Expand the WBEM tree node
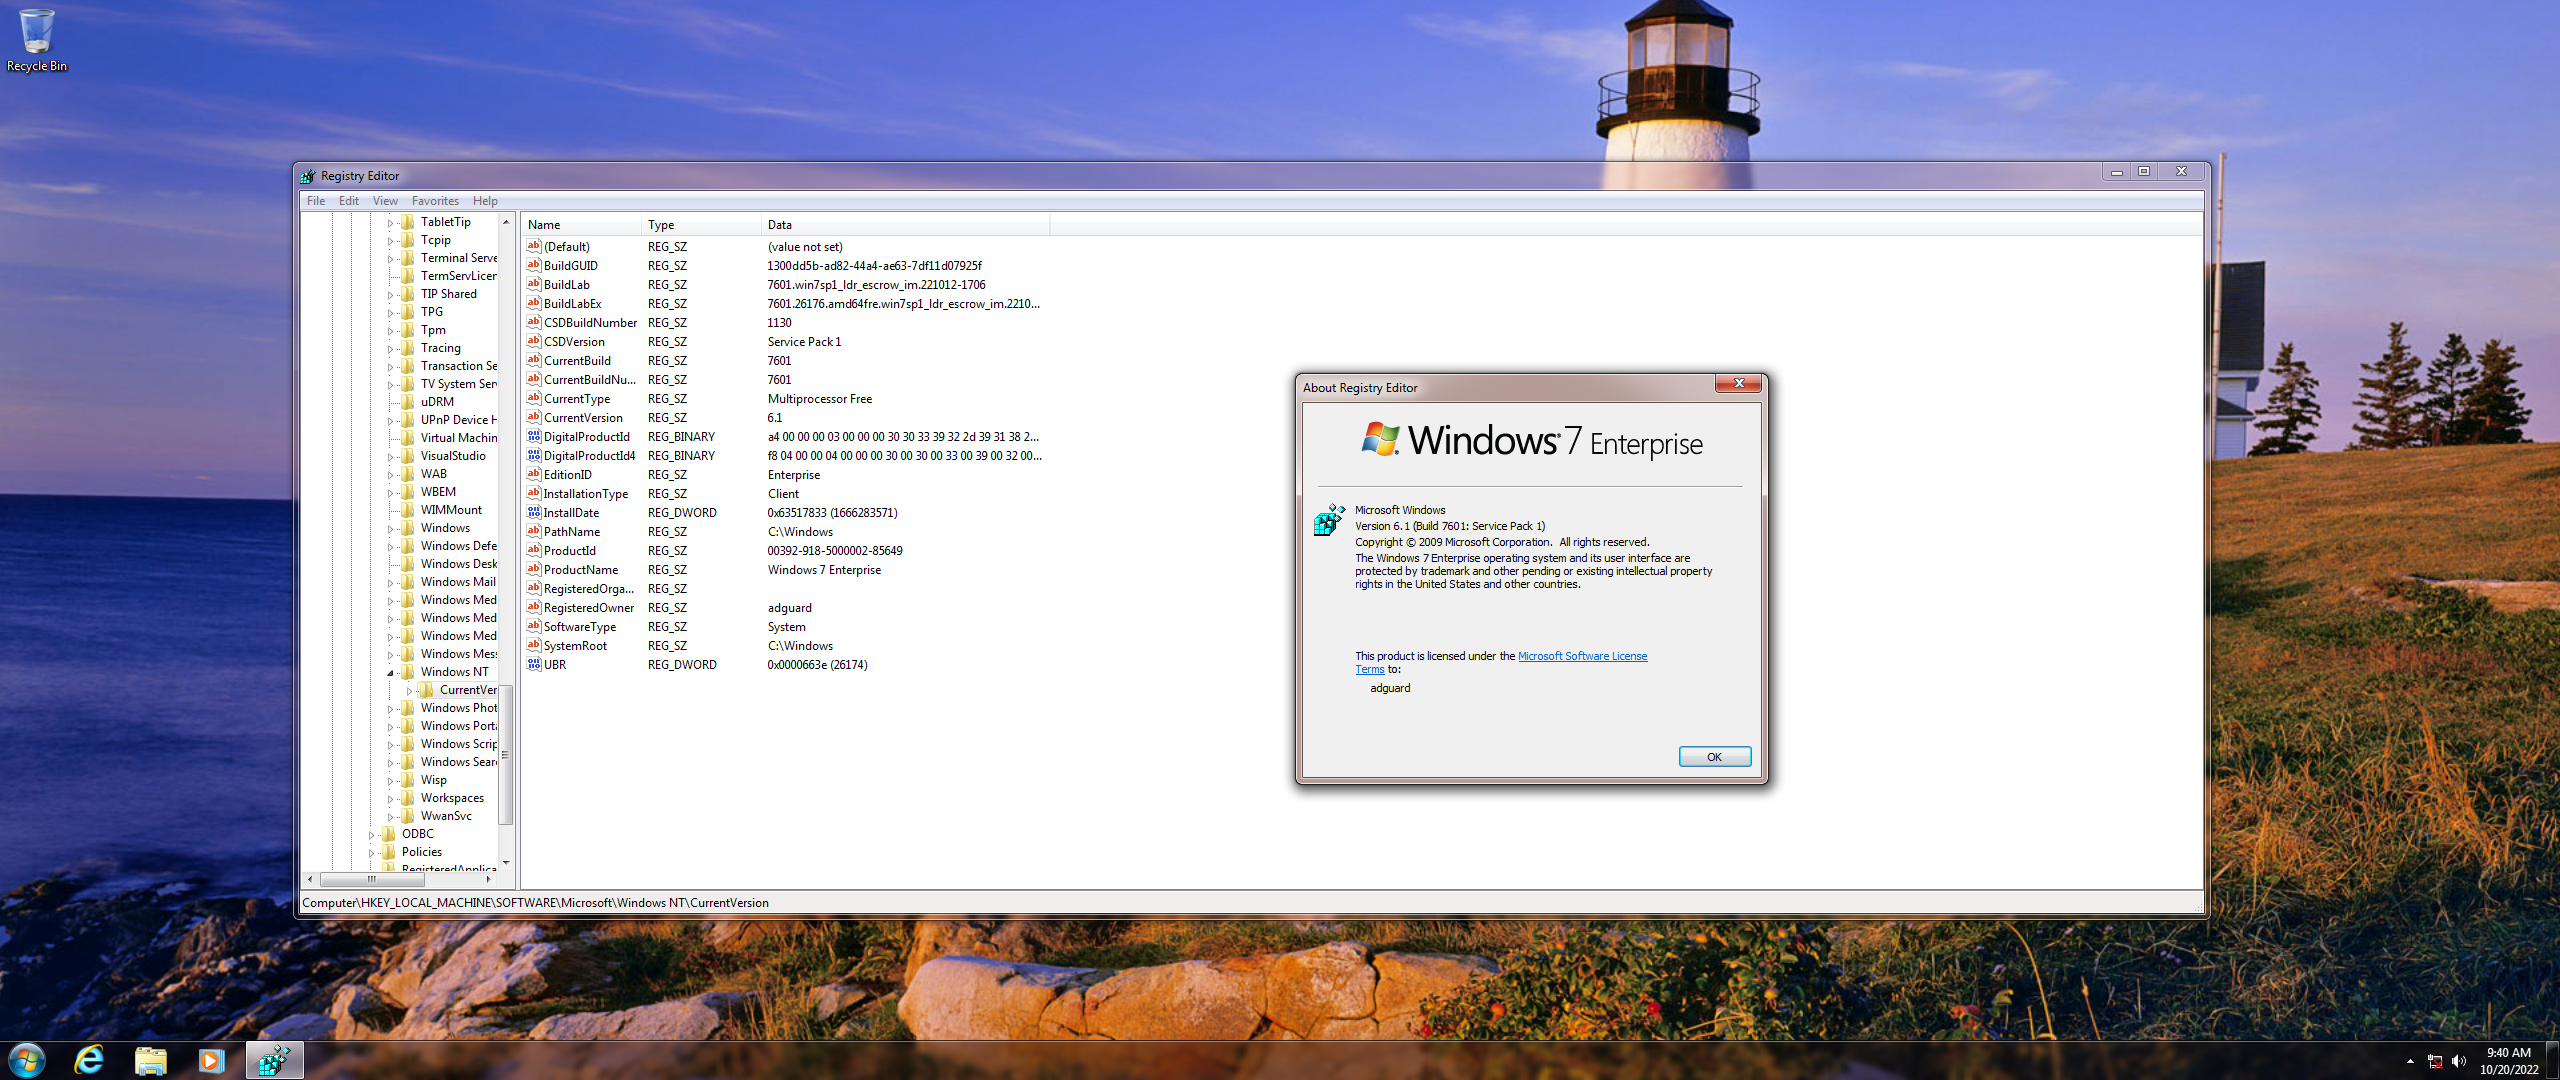This screenshot has width=2560, height=1080. (x=391, y=493)
